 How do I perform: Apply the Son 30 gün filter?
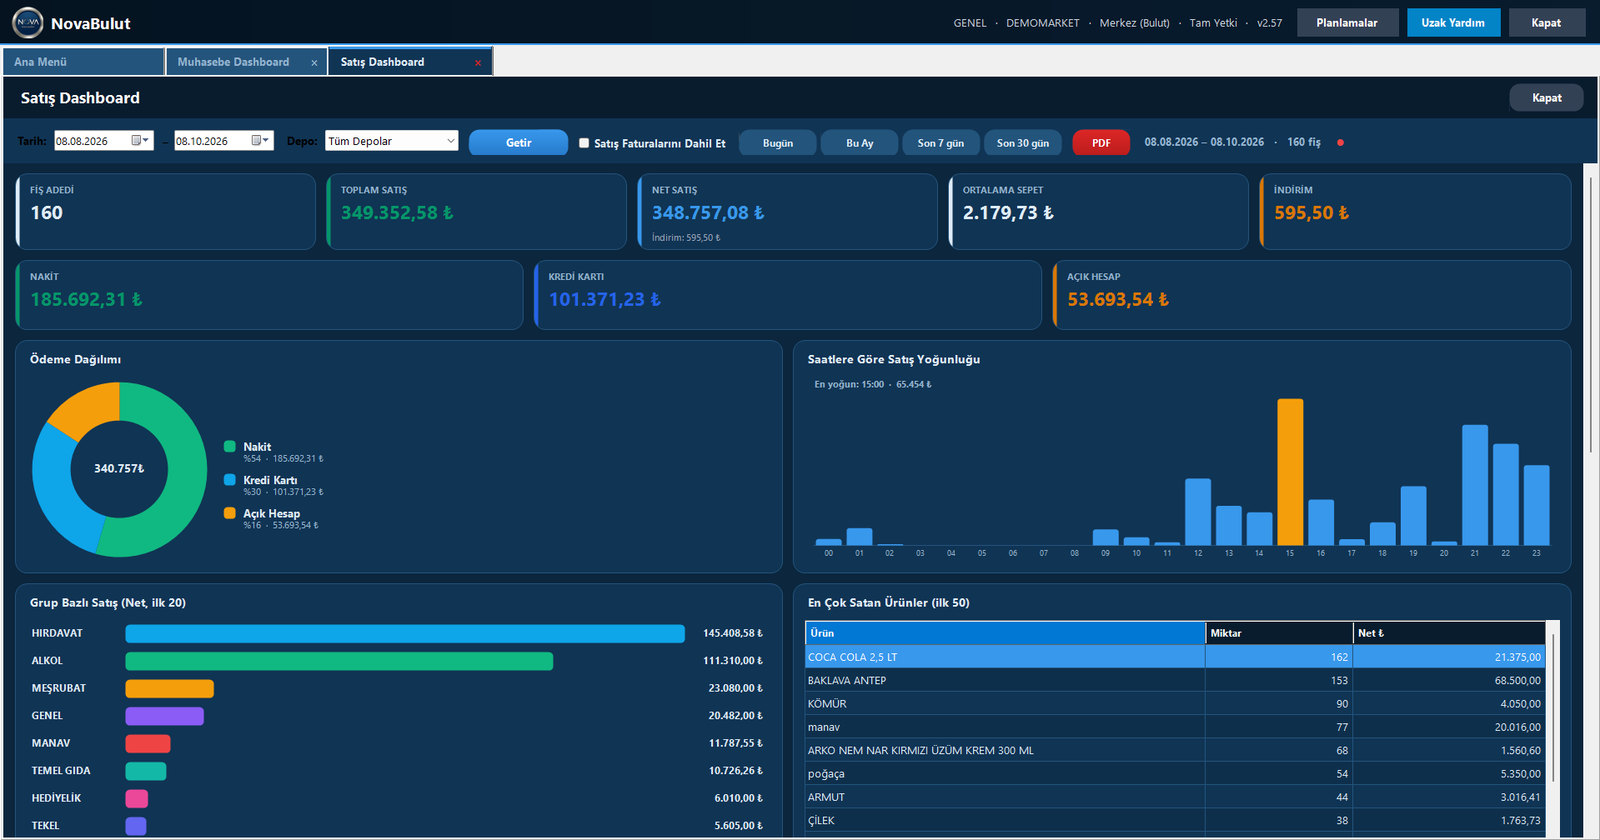1023,143
